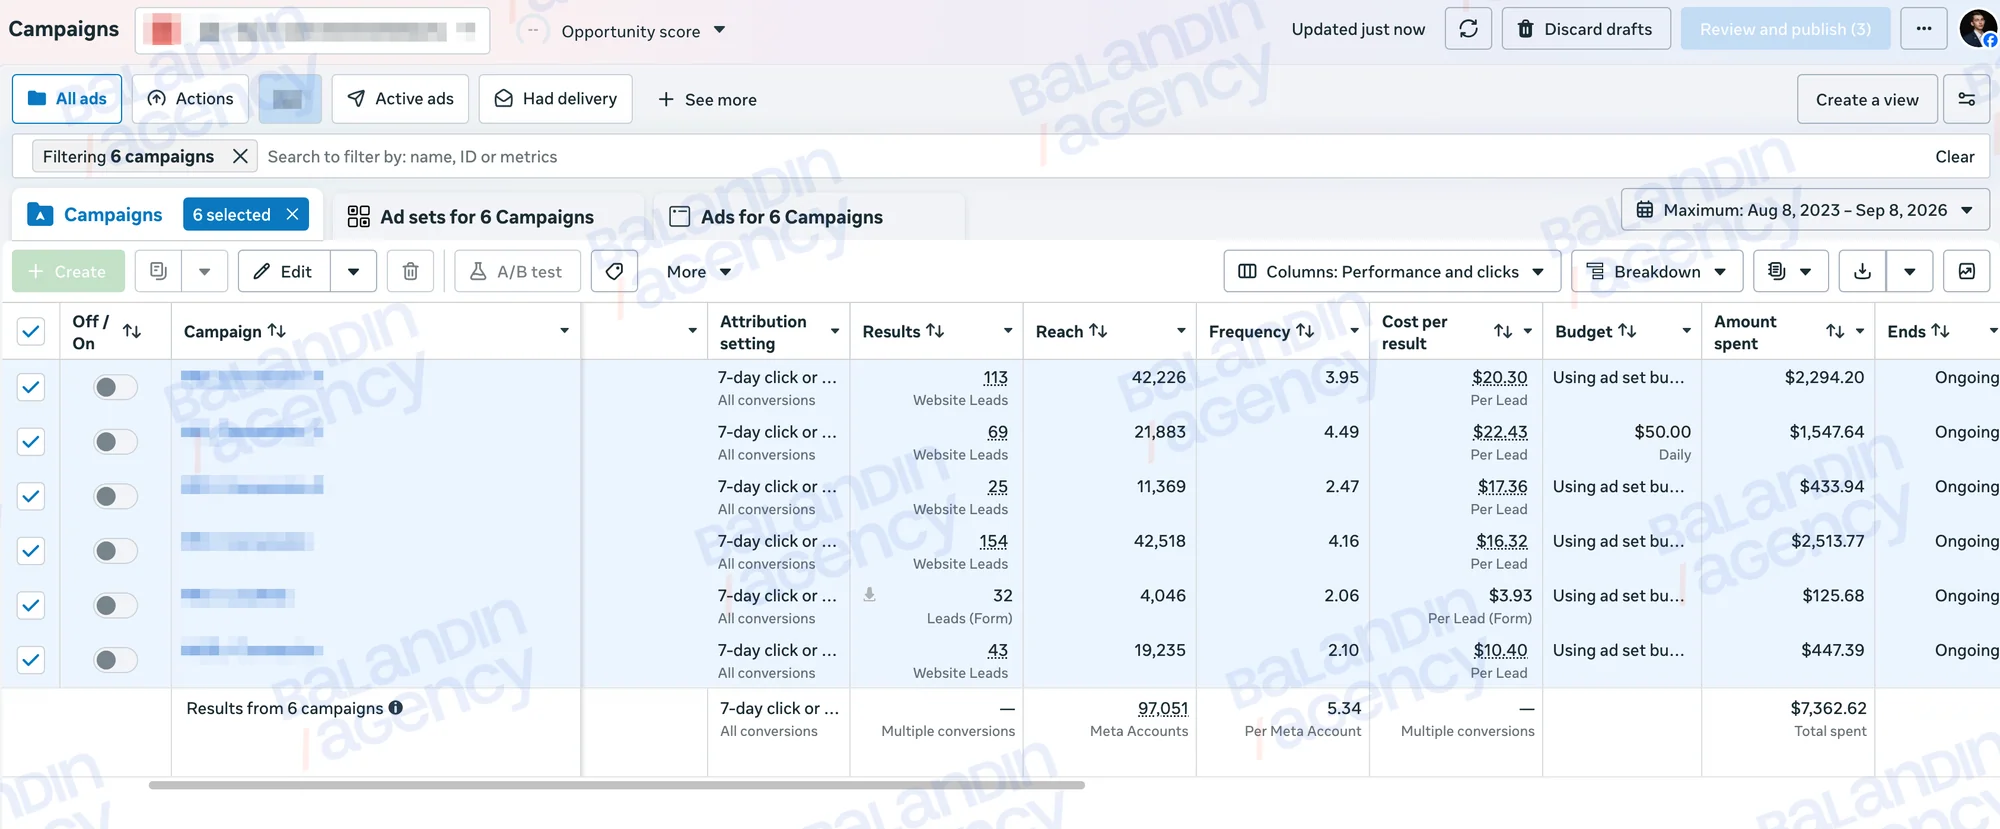Turn on the campaign spending $433.94

pyautogui.click(x=115, y=496)
